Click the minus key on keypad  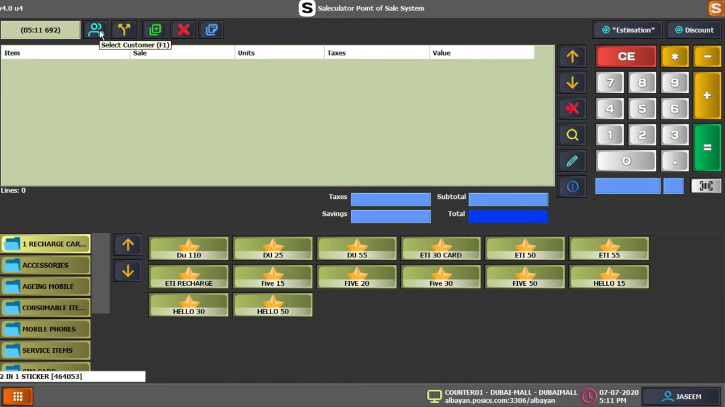click(707, 56)
